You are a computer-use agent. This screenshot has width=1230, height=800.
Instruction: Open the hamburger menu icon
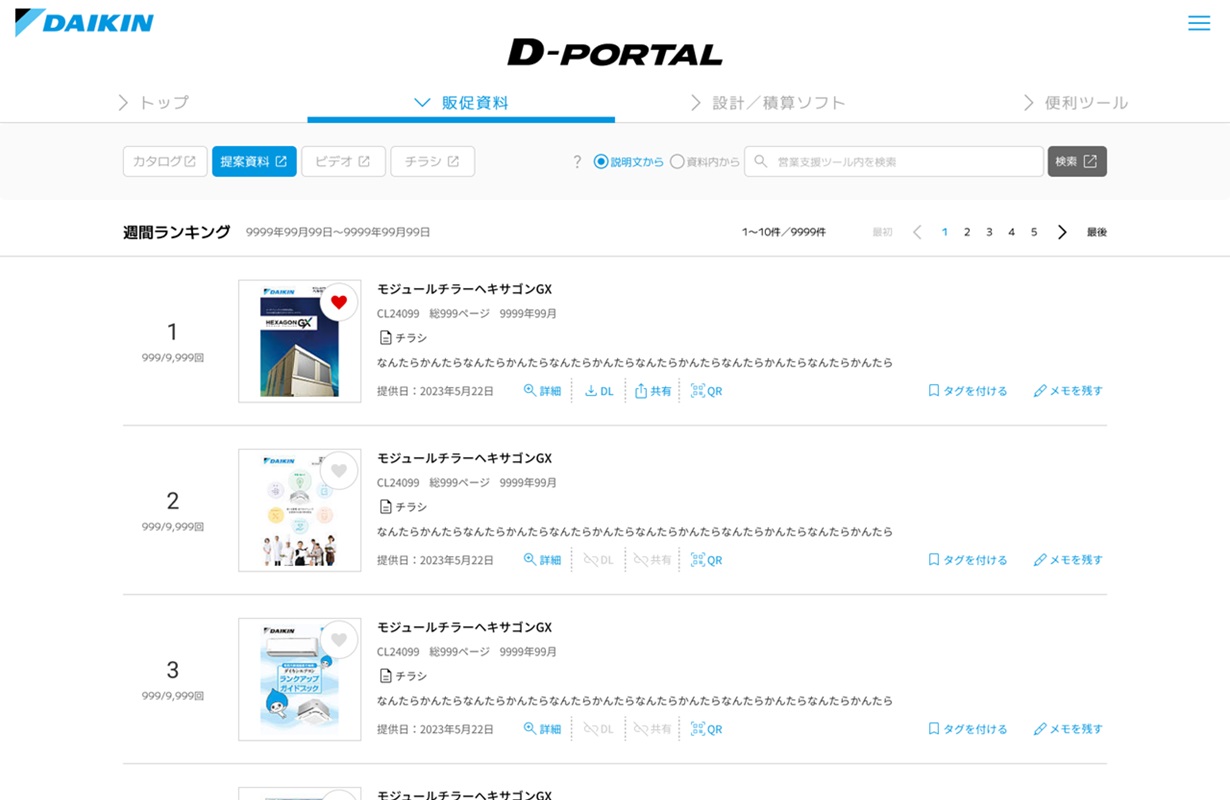tap(1199, 23)
